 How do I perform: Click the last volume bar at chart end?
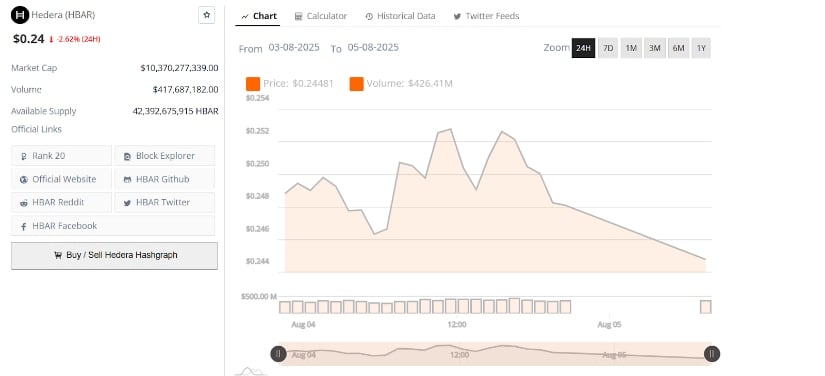[706, 307]
